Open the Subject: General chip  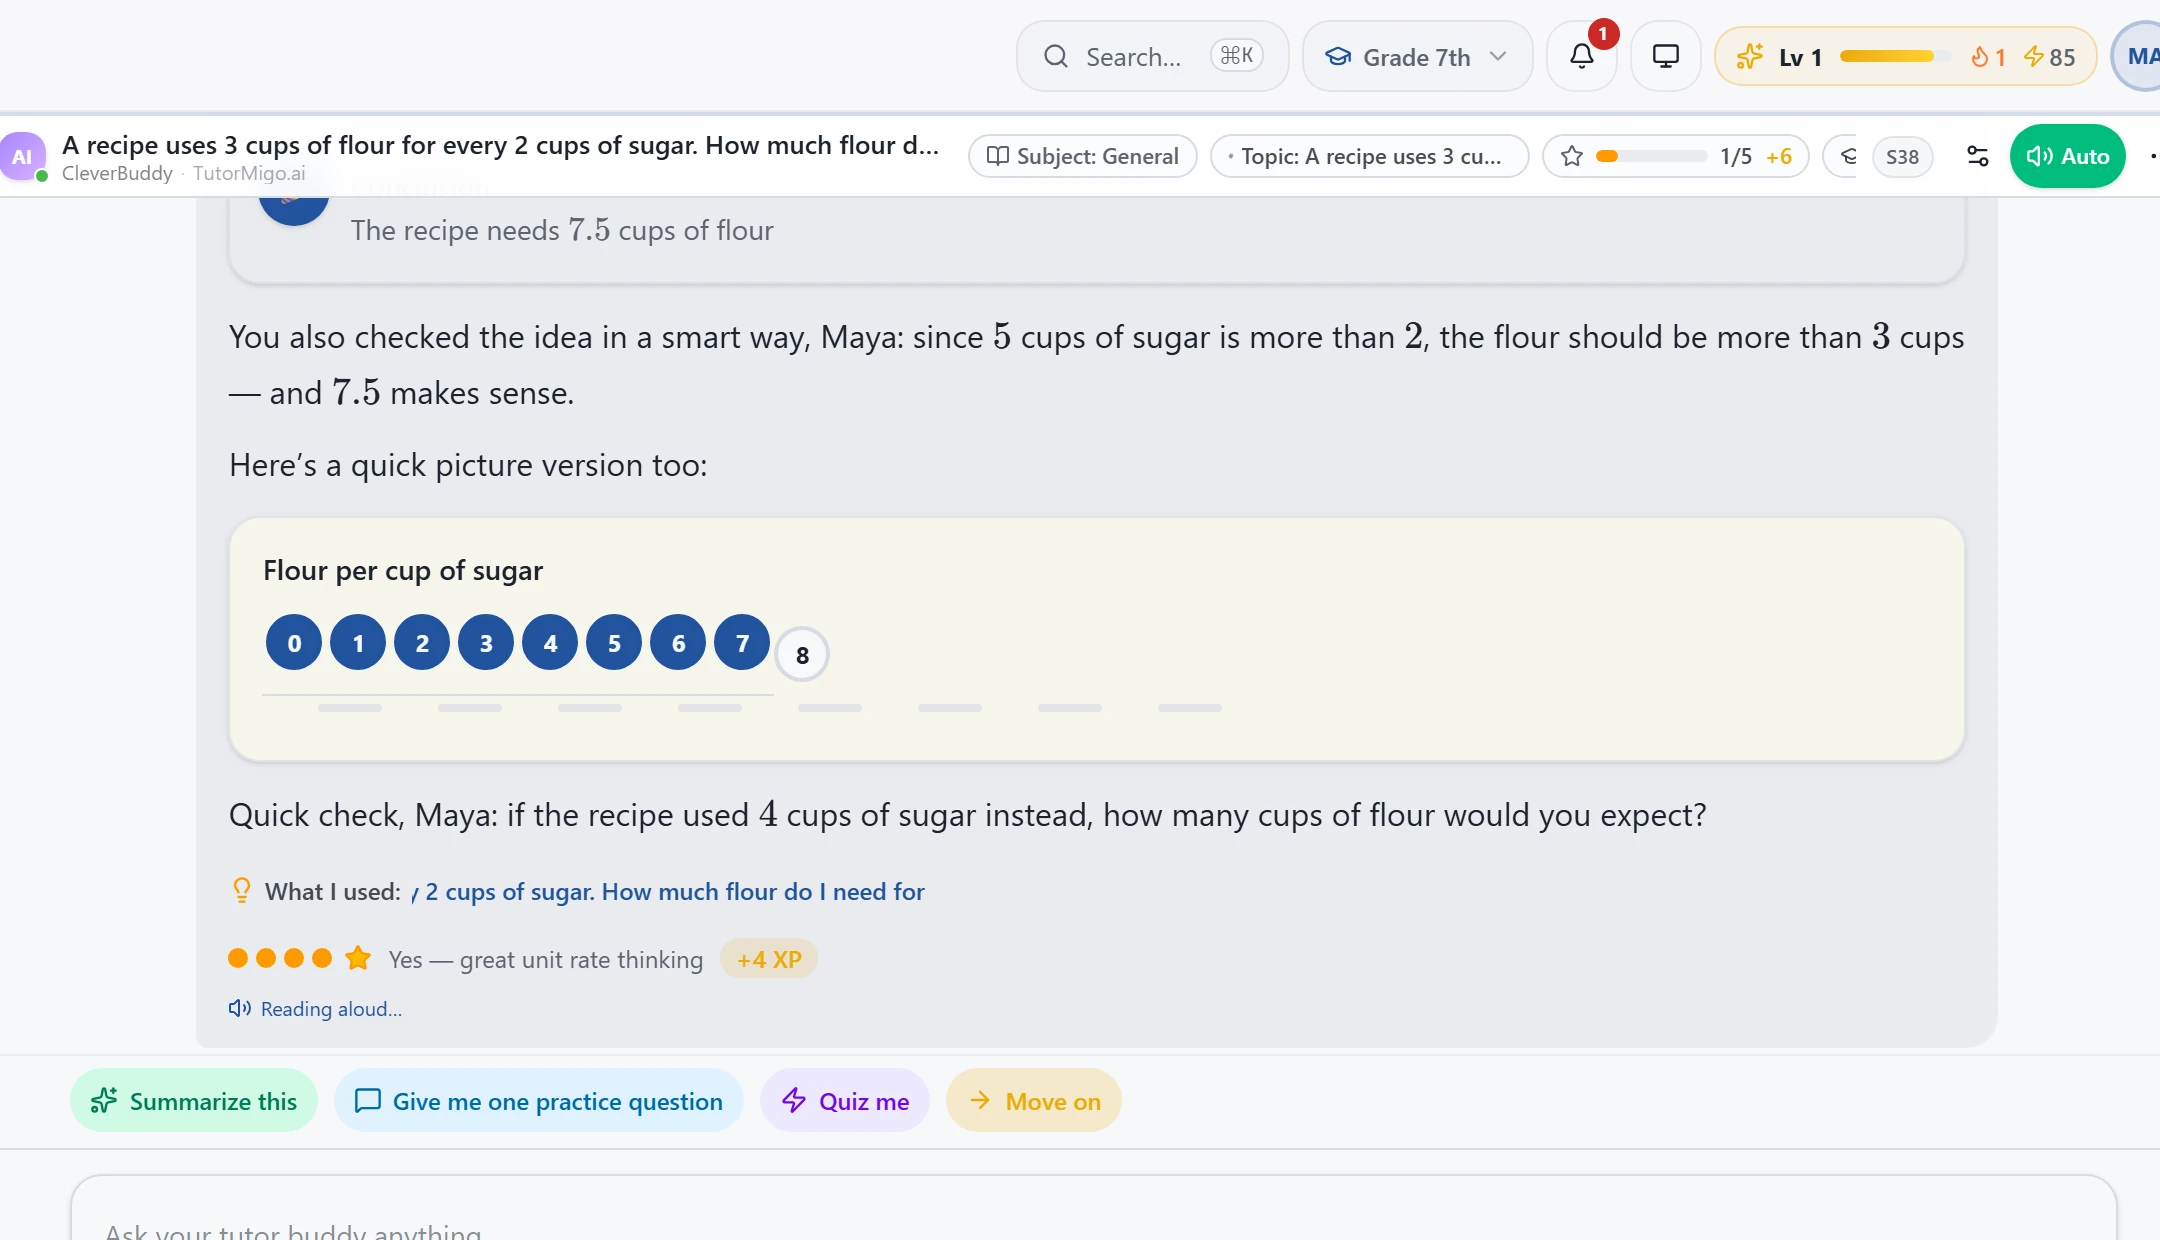pyautogui.click(x=1083, y=156)
